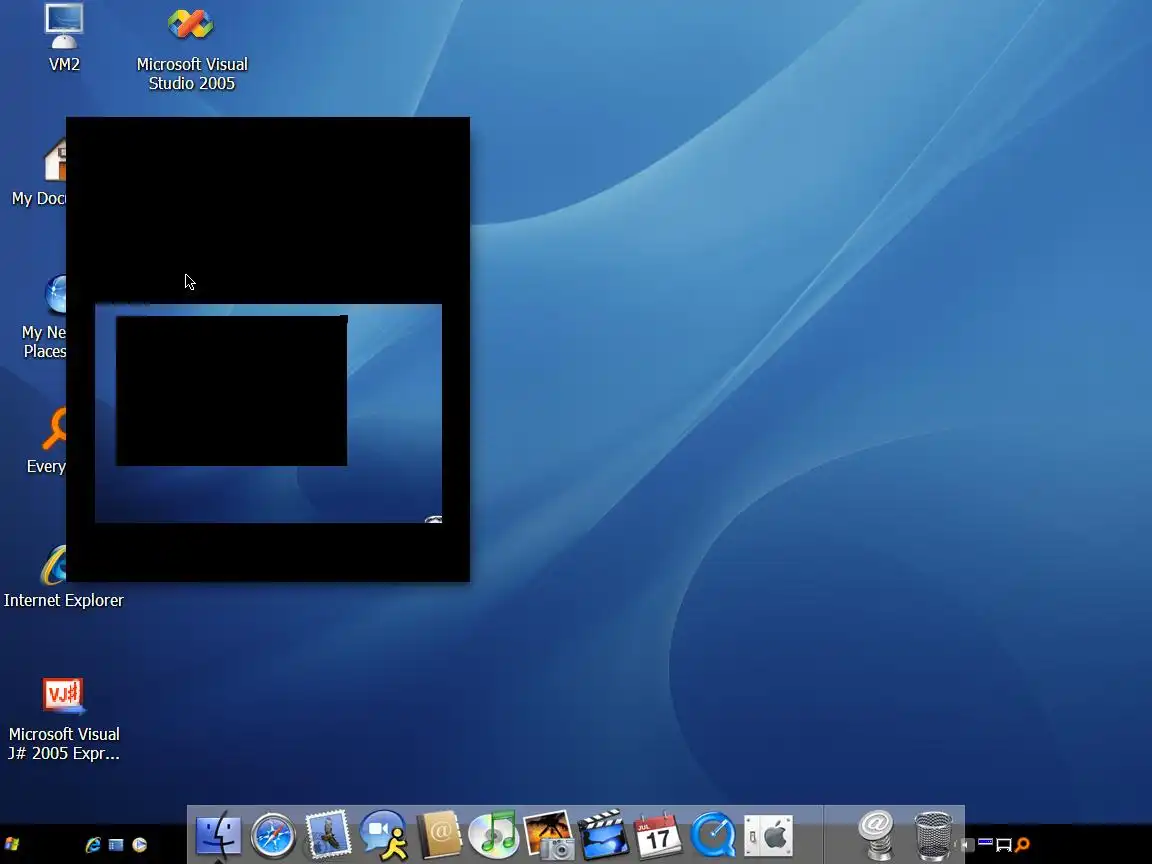This screenshot has height=864, width=1152.
Task: Launch QuickTime Player from dock
Action: tap(713, 835)
